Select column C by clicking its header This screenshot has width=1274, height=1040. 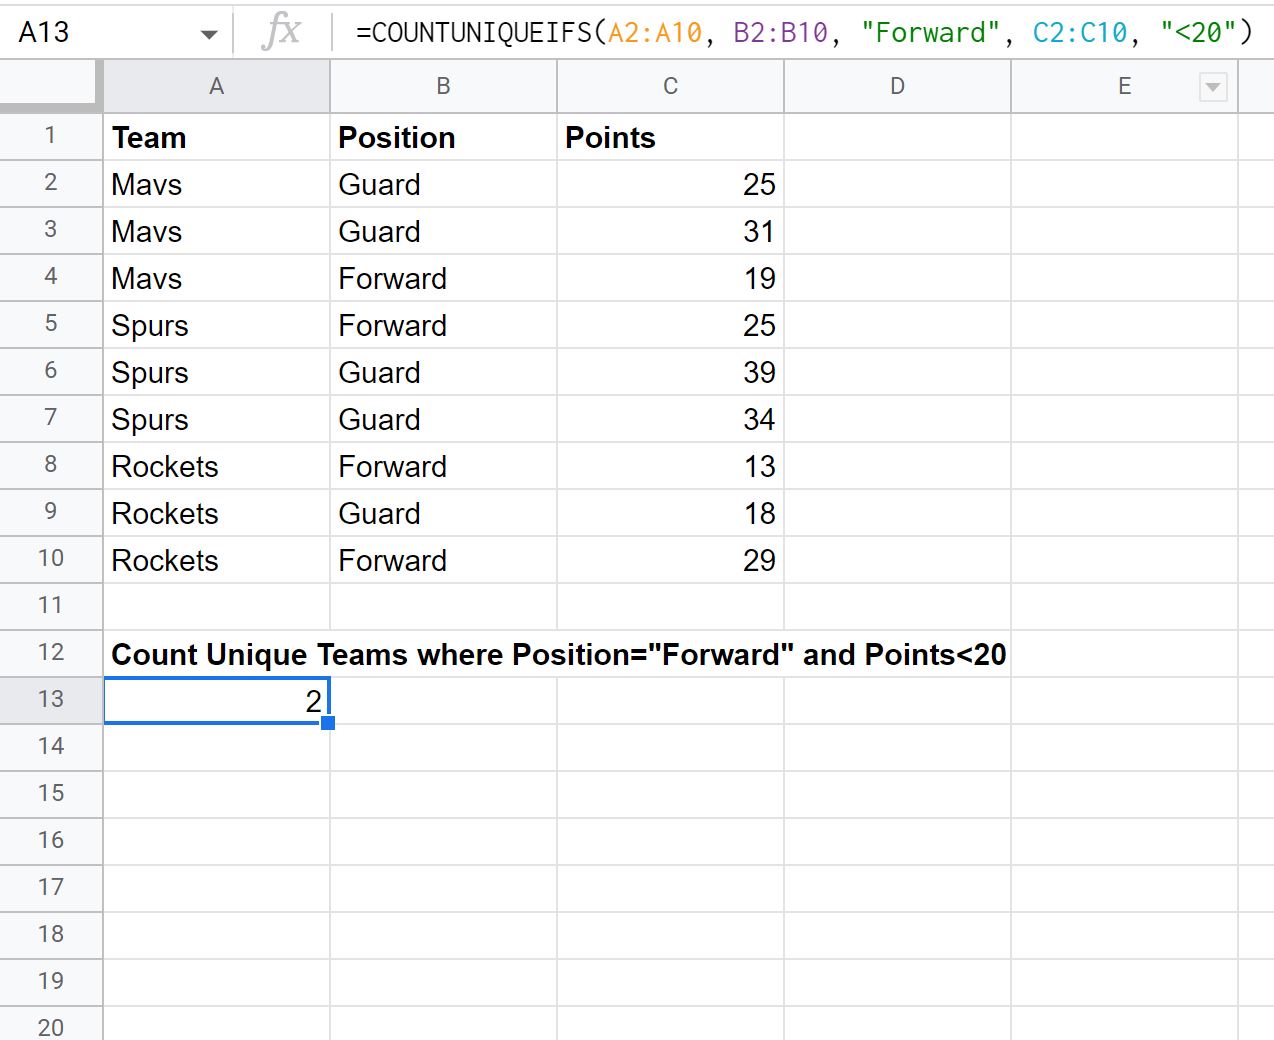click(x=669, y=87)
